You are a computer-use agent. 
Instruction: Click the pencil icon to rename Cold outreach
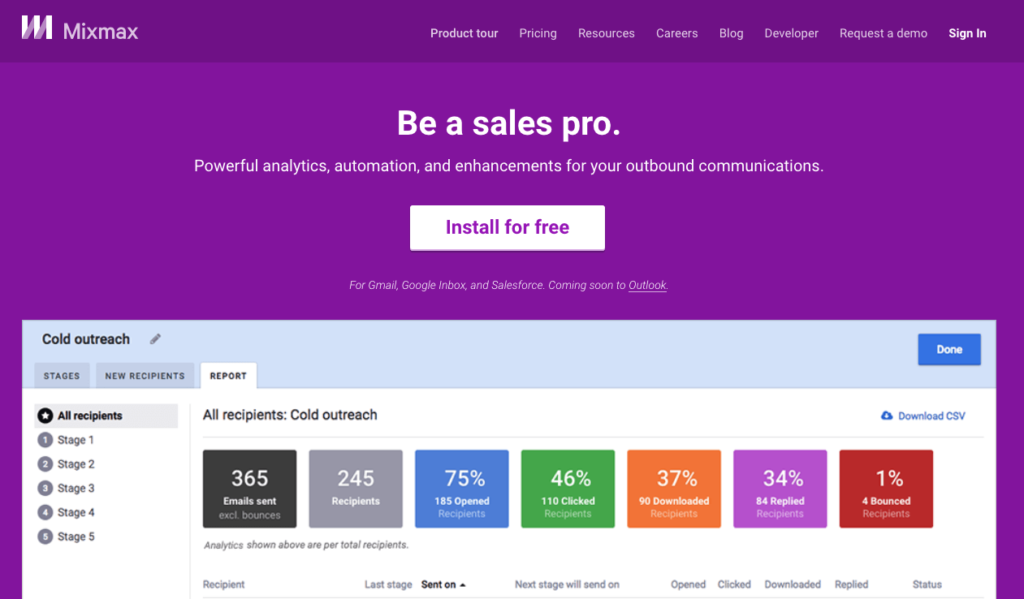[155, 339]
